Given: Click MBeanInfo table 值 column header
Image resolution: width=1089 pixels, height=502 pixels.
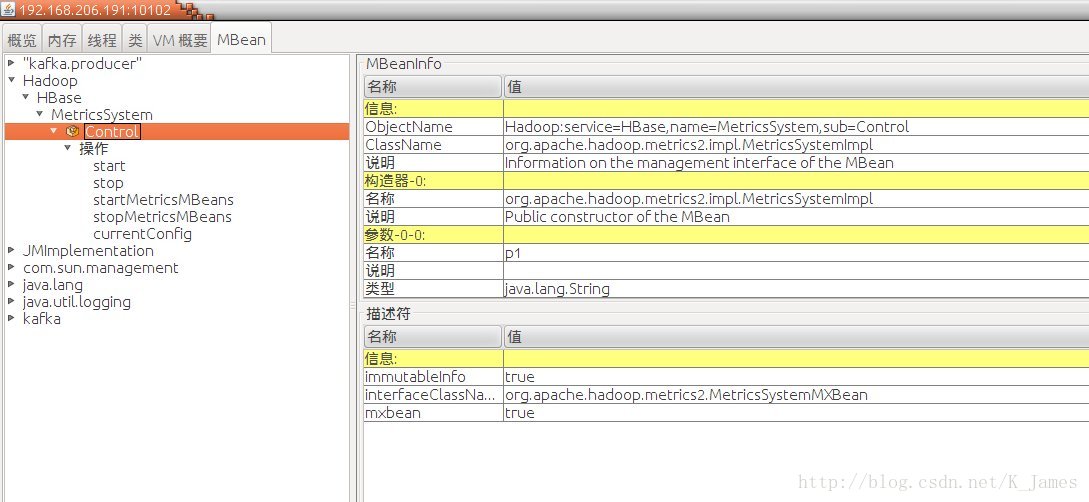Looking at the screenshot, I should pyautogui.click(x=796, y=87).
